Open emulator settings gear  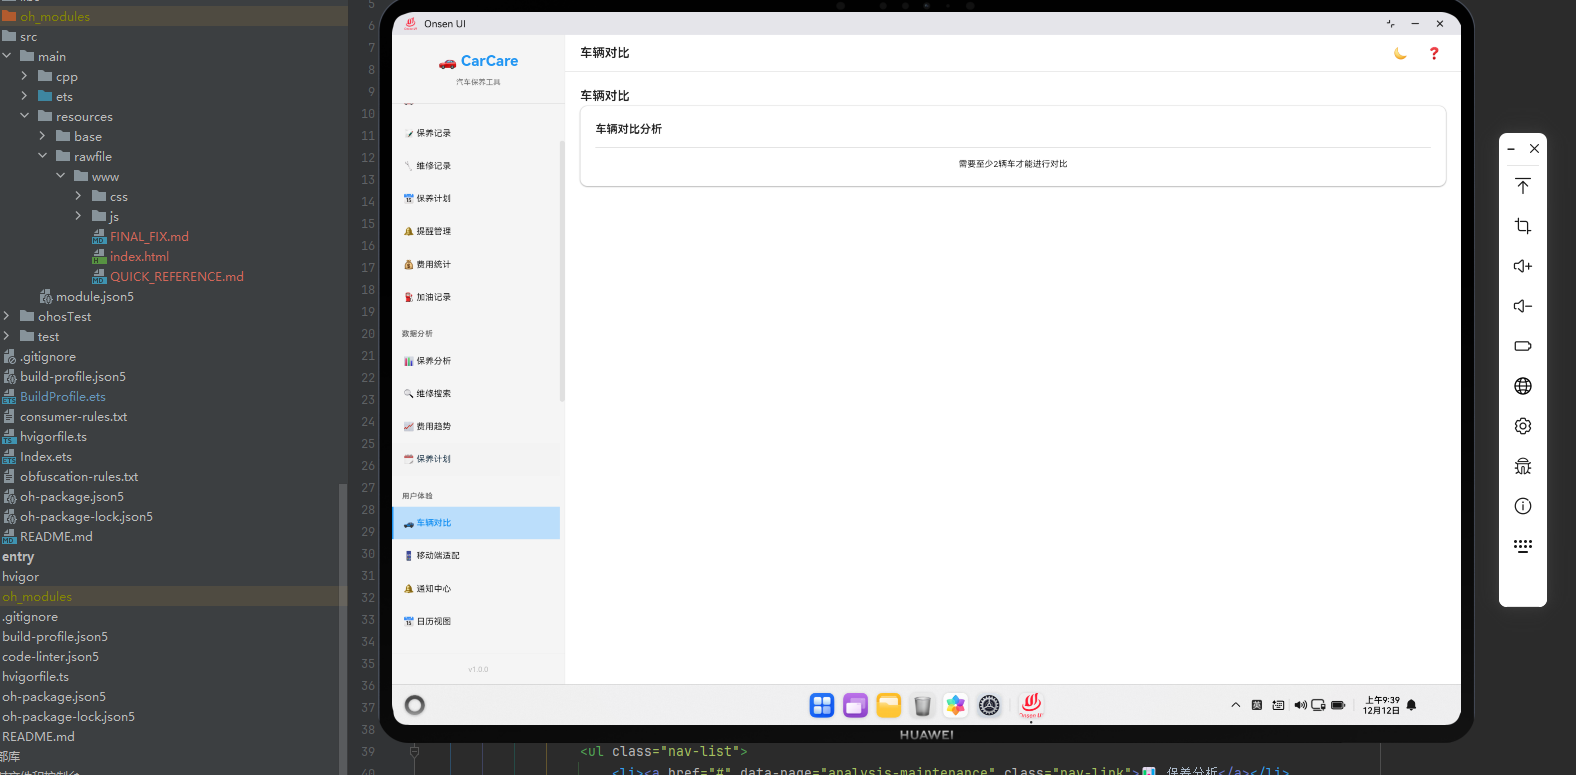coord(1523,426)
